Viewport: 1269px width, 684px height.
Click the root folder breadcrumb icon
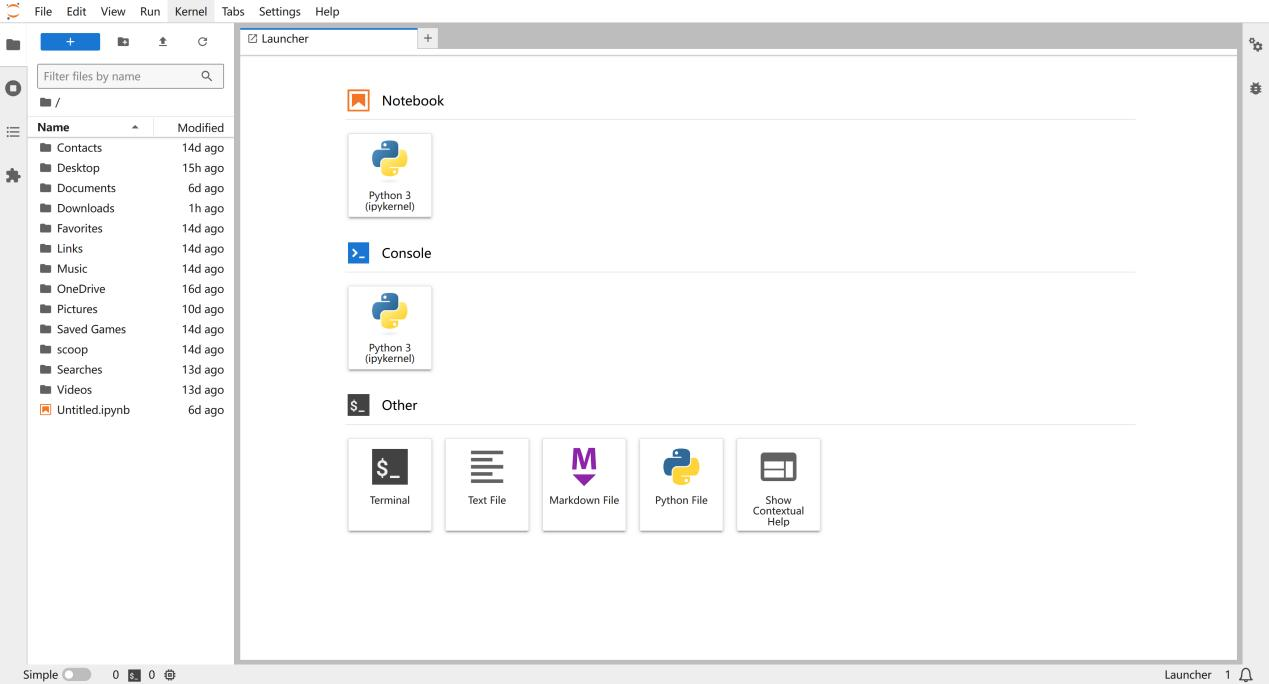(x=45, y=102)
